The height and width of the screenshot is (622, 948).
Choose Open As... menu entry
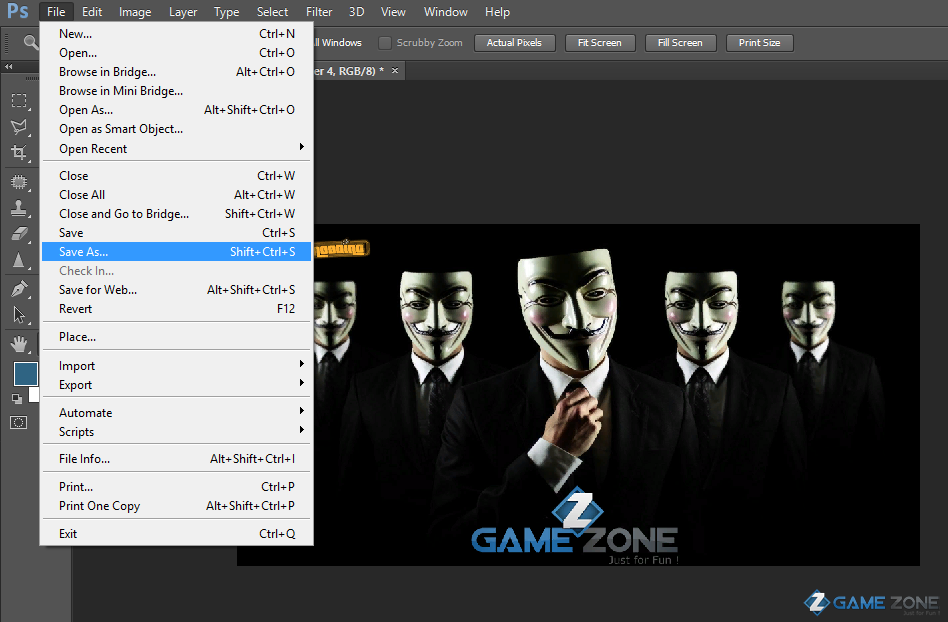177,110
